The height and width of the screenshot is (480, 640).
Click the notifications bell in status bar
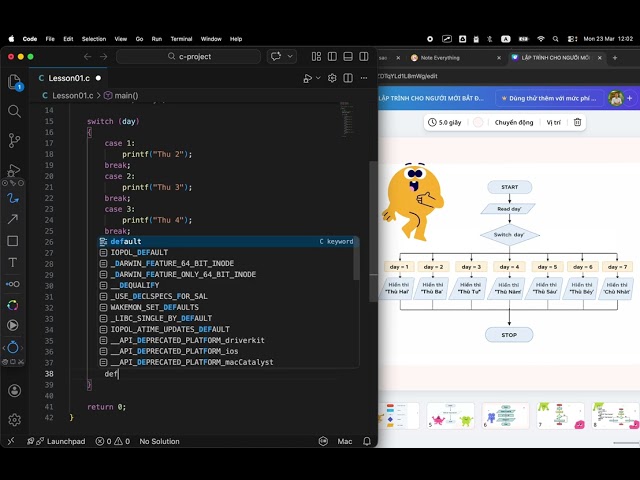[367, 441]
